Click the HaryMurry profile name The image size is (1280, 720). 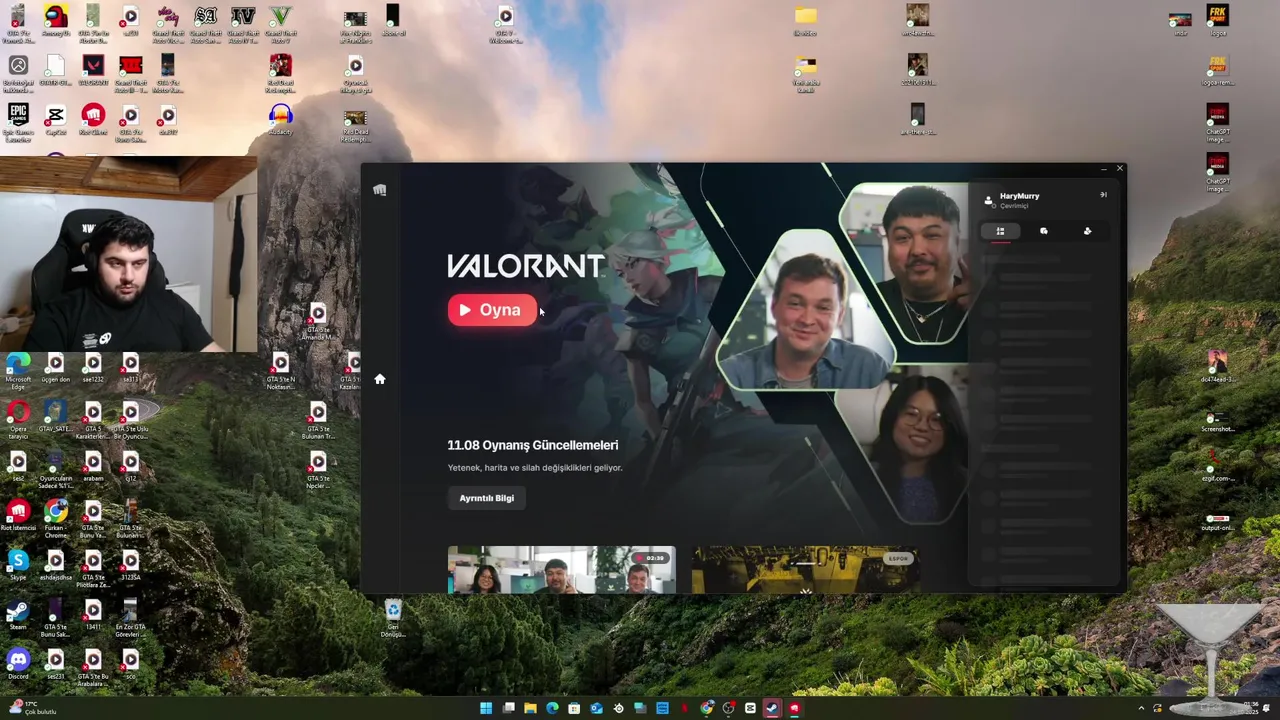(1019, 196)
